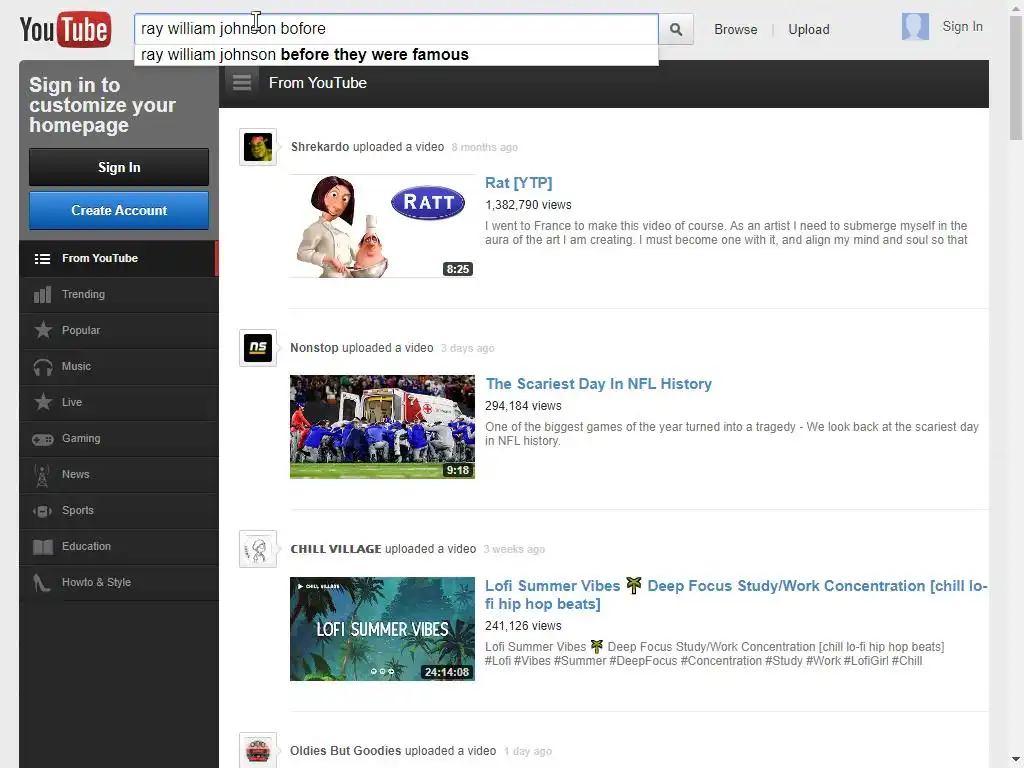1024x768 pixels.
Task: Click the From YouTube list icon in sidebar
Action: pyautogui.click(x=42, y=259)
